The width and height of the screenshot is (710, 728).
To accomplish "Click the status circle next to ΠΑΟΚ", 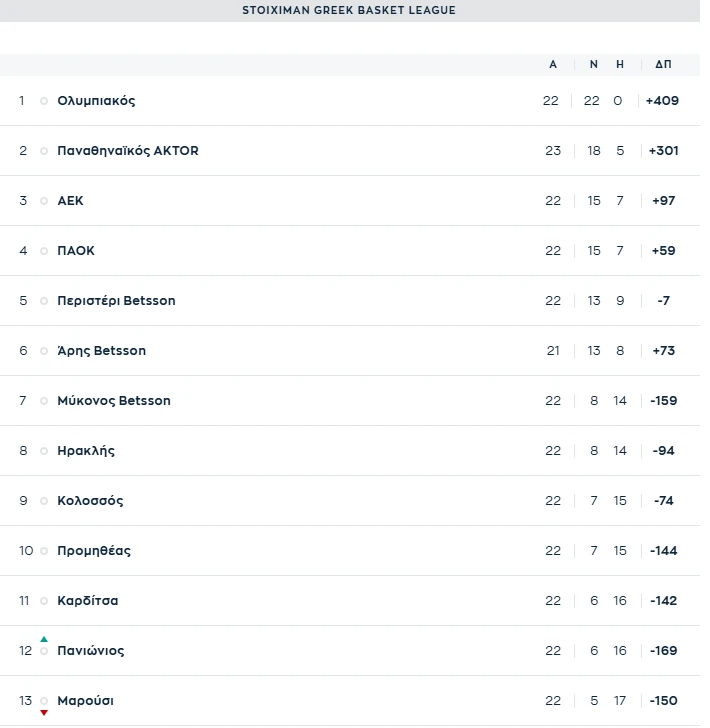I will (x=44, y=251).
